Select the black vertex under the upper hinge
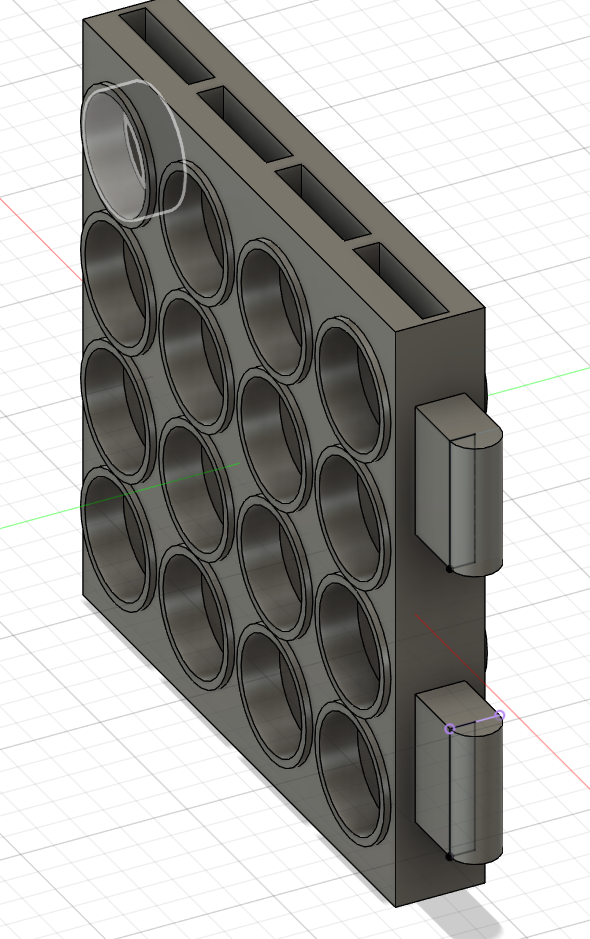This screenshot has width=590, height=939. coord(449,569)
